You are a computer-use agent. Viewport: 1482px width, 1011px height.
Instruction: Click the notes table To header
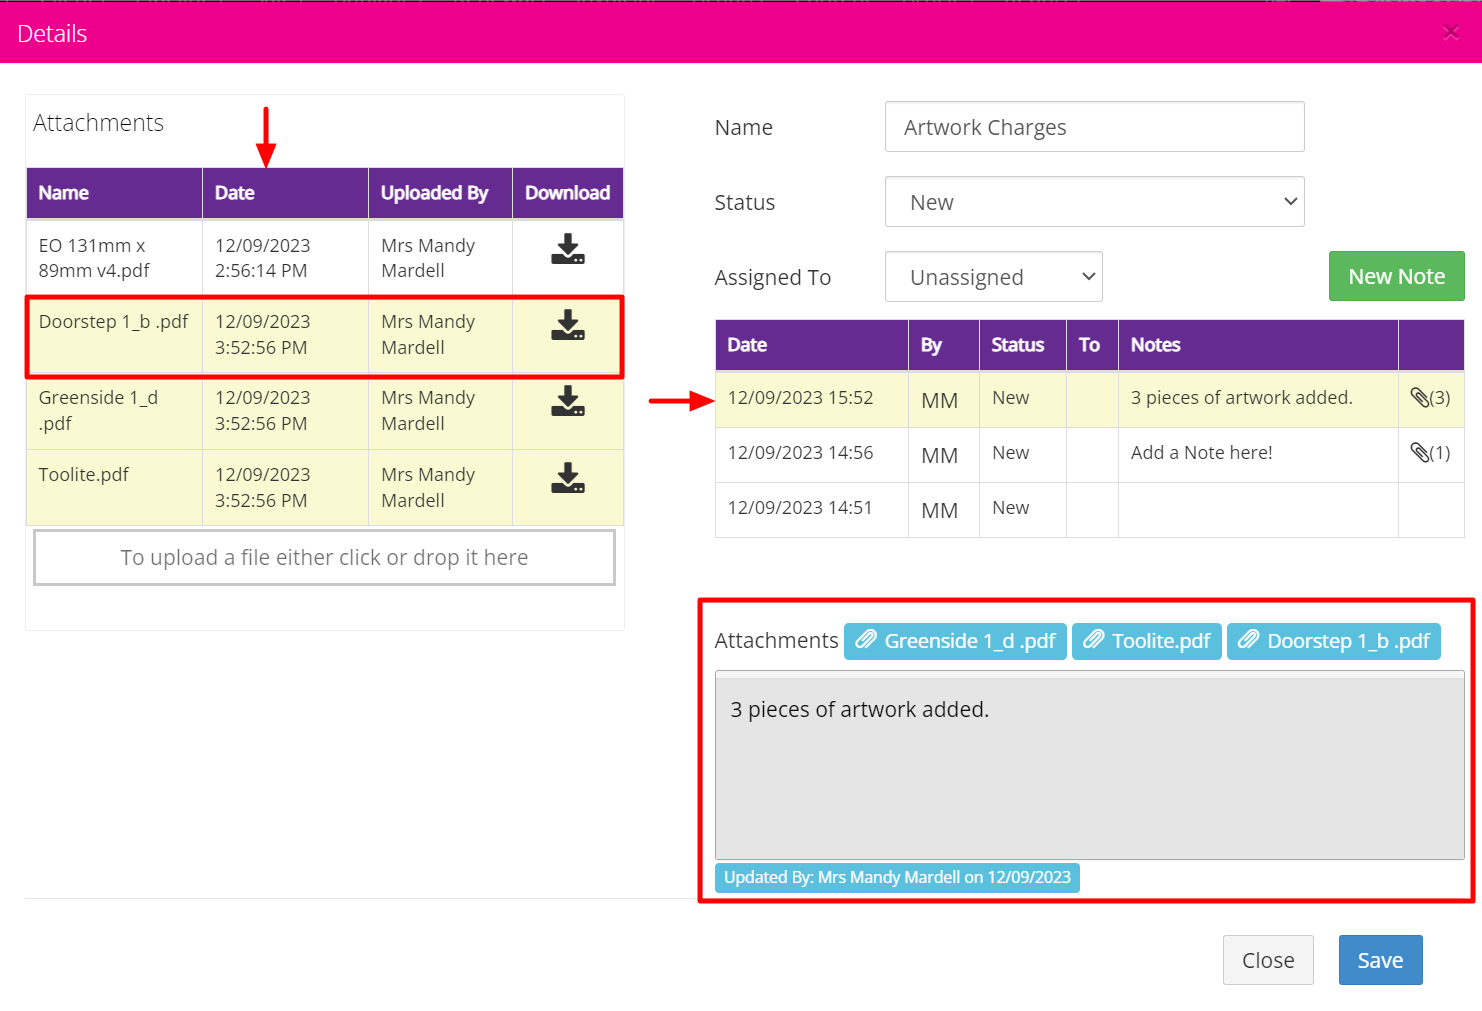click(1092, 345)
